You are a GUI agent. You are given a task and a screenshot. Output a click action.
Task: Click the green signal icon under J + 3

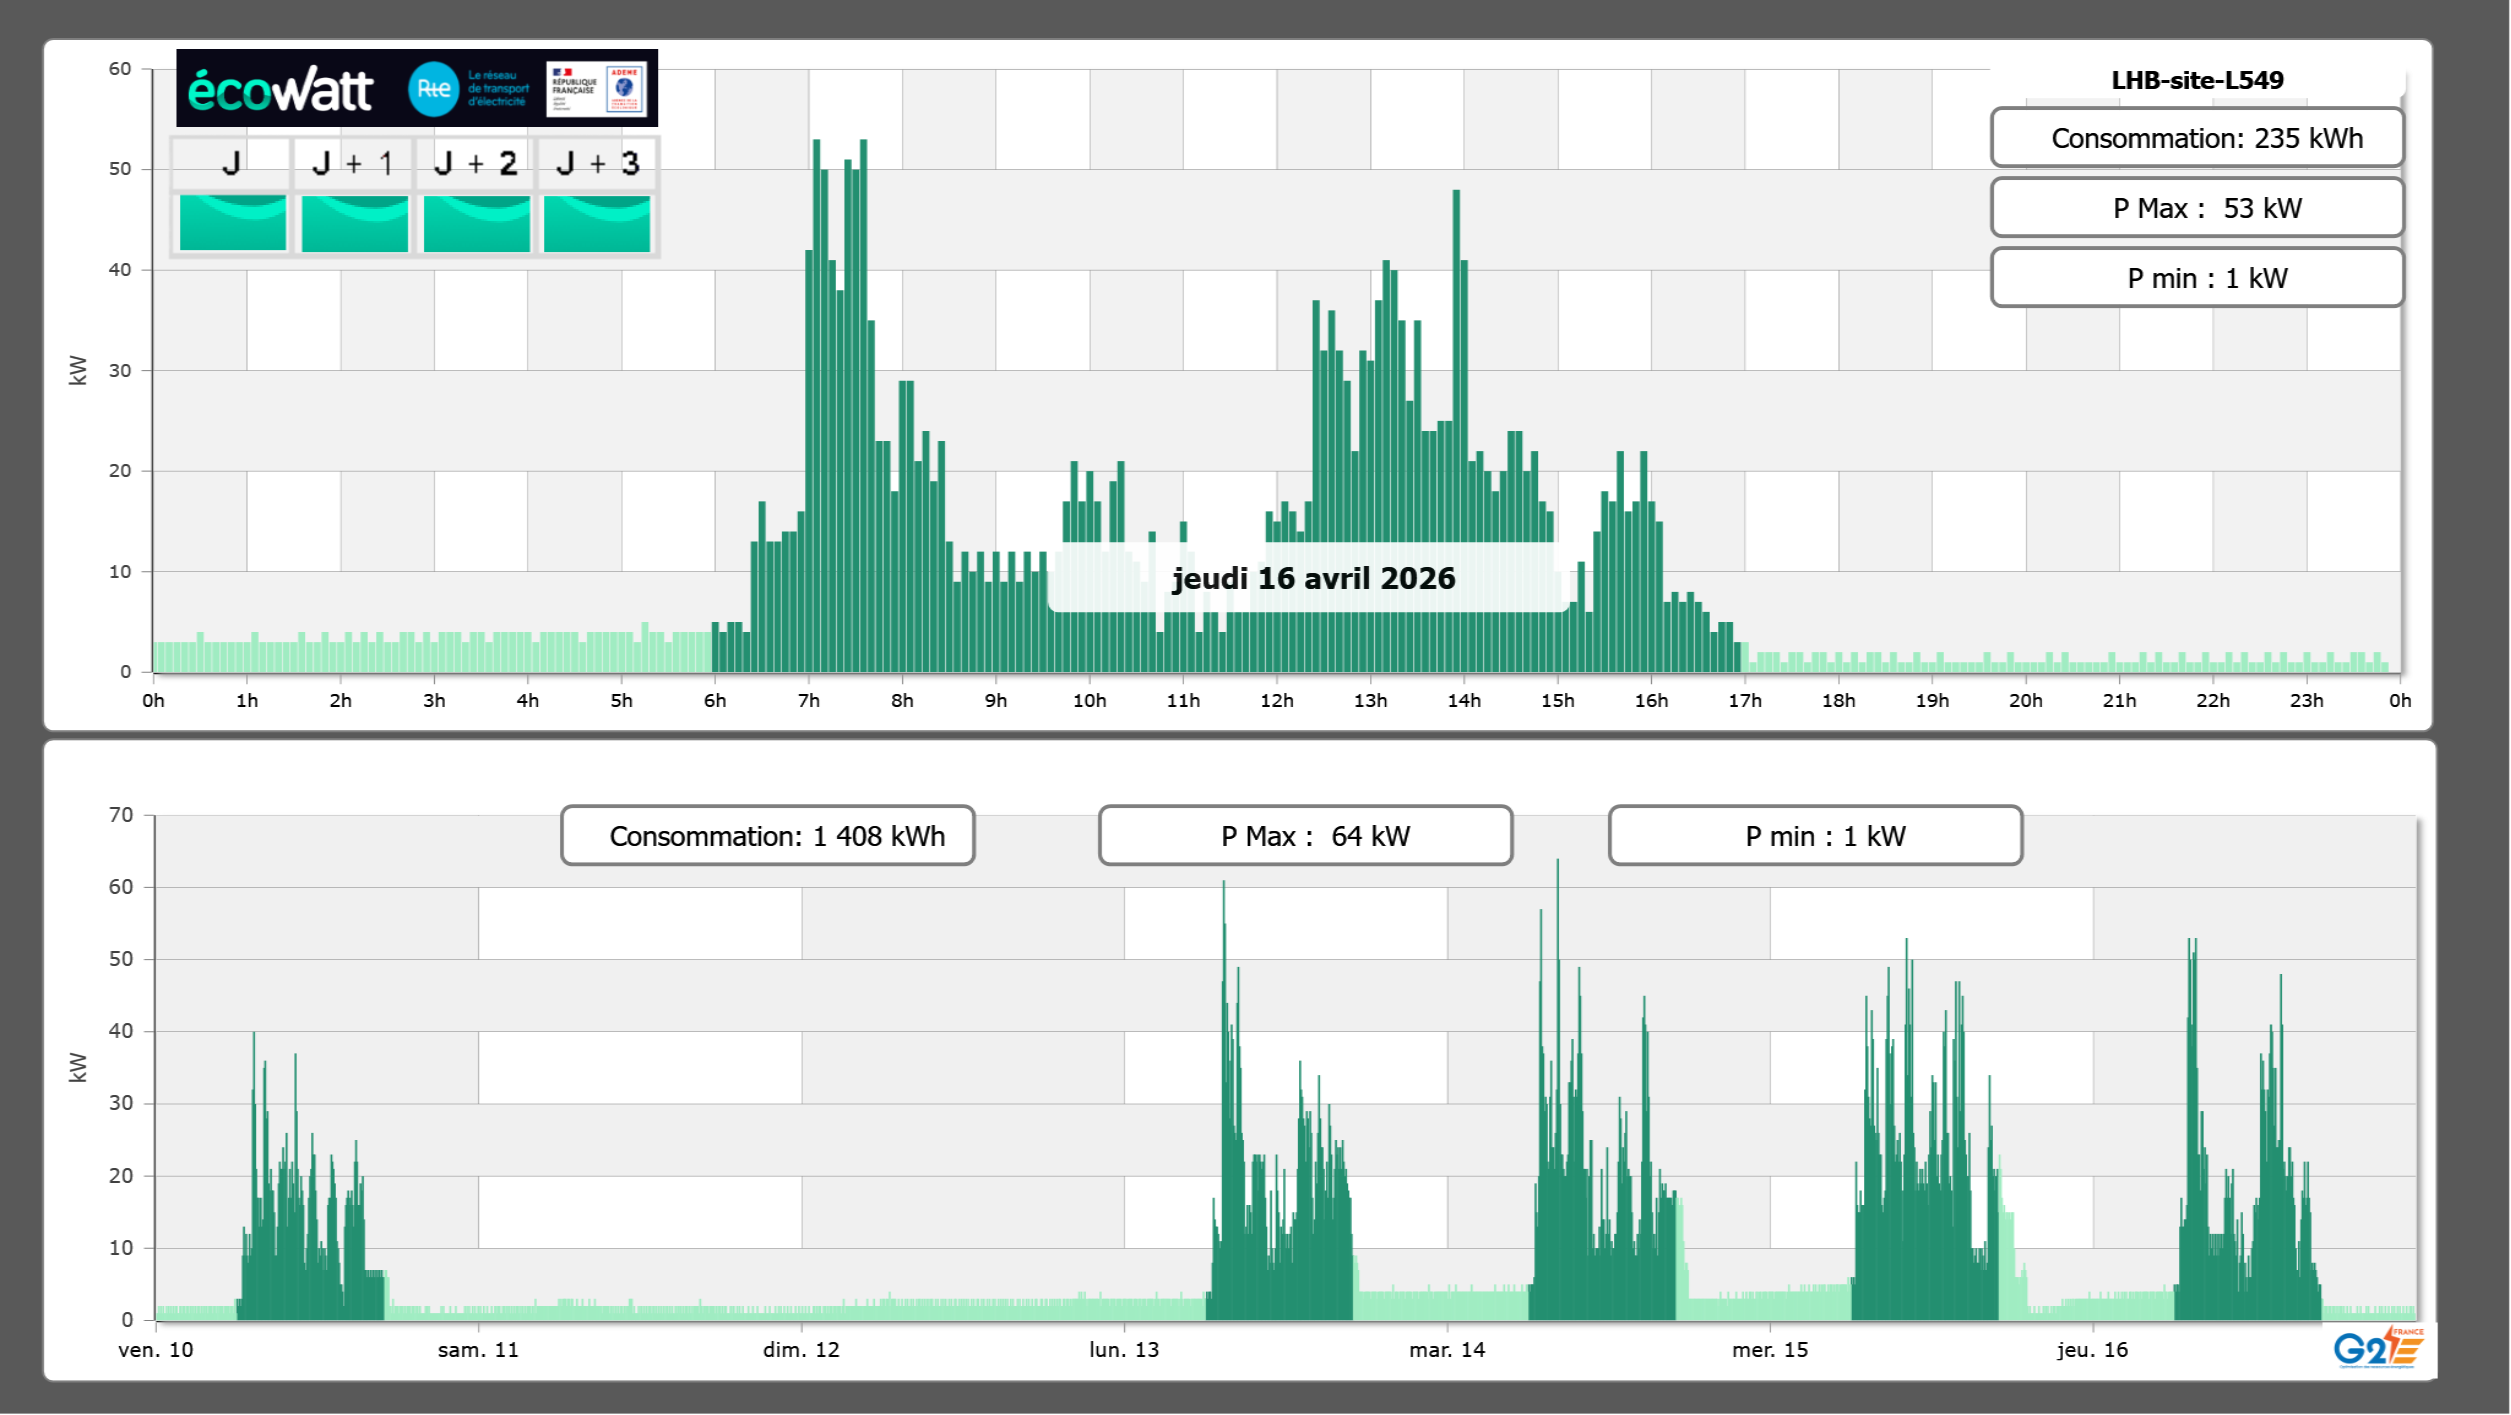[597, 223]
